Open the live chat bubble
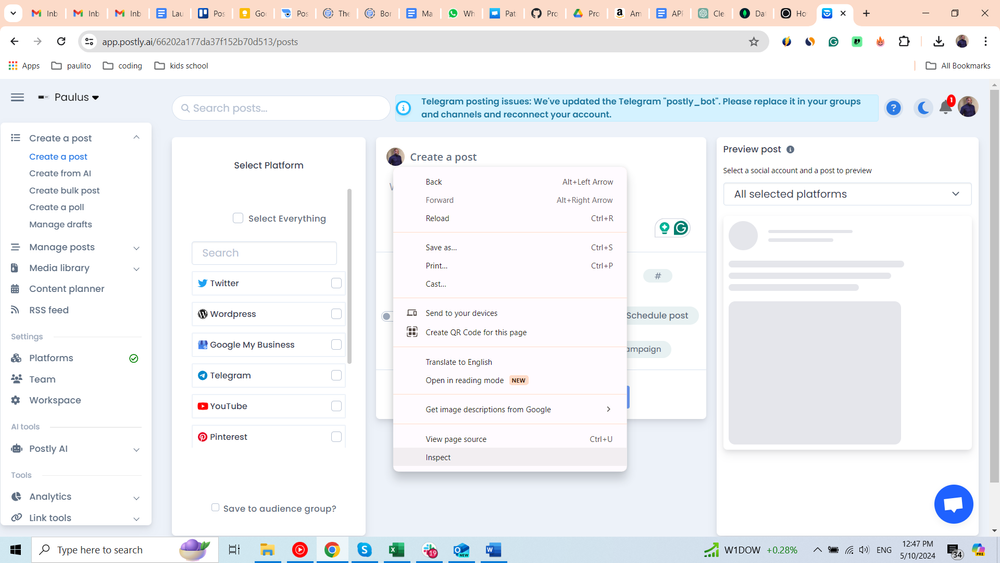The height and width of the screenshot is (563, 1000). 953,504
